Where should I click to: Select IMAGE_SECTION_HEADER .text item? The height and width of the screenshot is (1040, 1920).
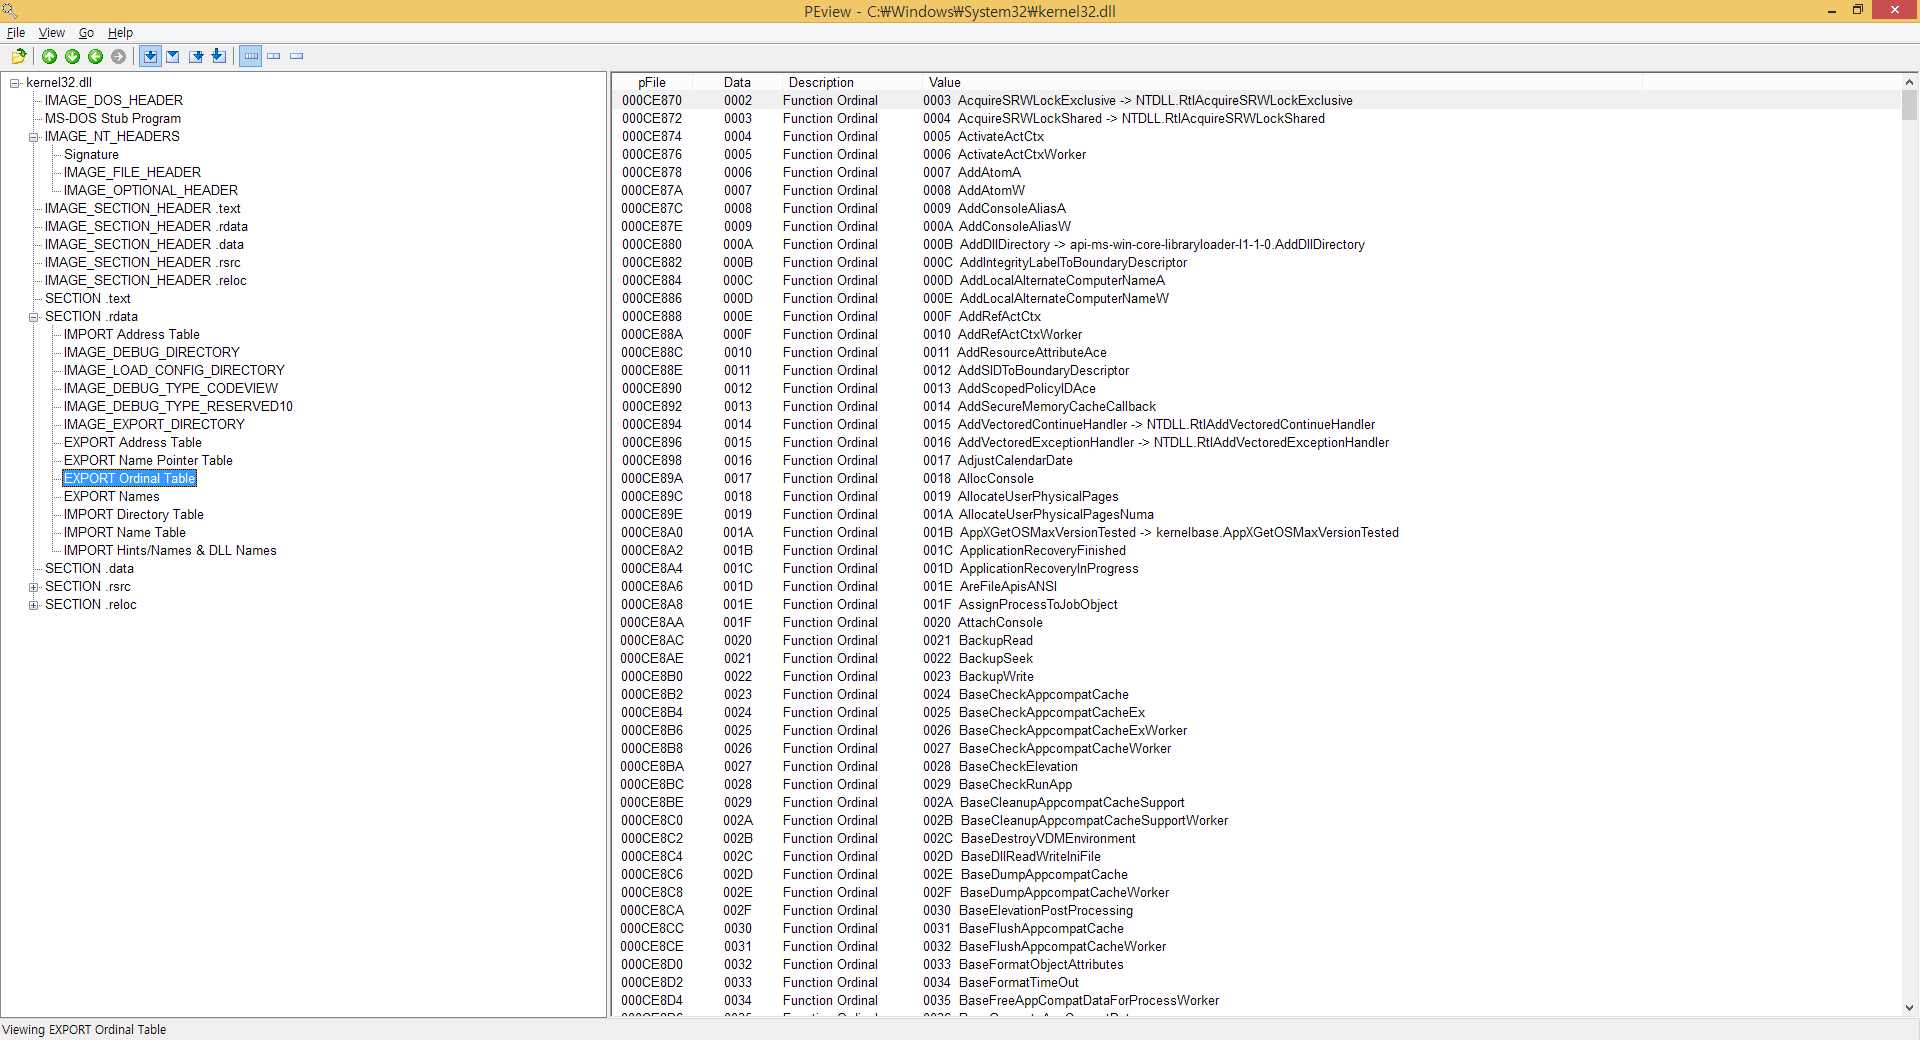click(x=143, y=209)
